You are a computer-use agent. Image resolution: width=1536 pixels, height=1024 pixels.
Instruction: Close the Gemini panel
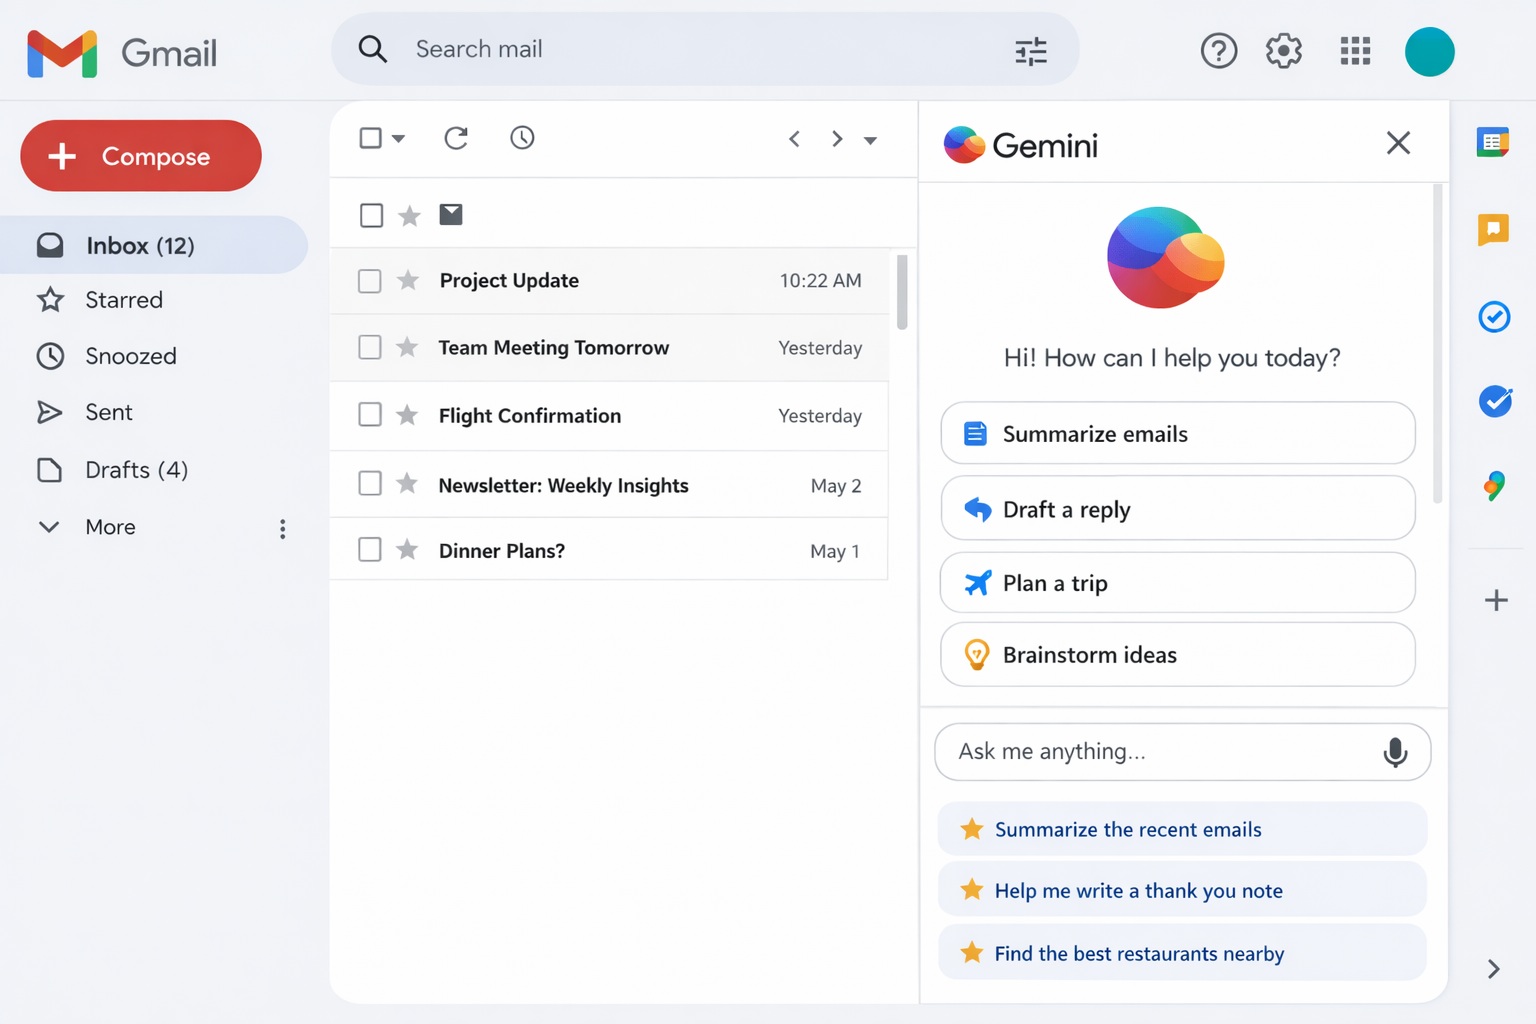1398,143
